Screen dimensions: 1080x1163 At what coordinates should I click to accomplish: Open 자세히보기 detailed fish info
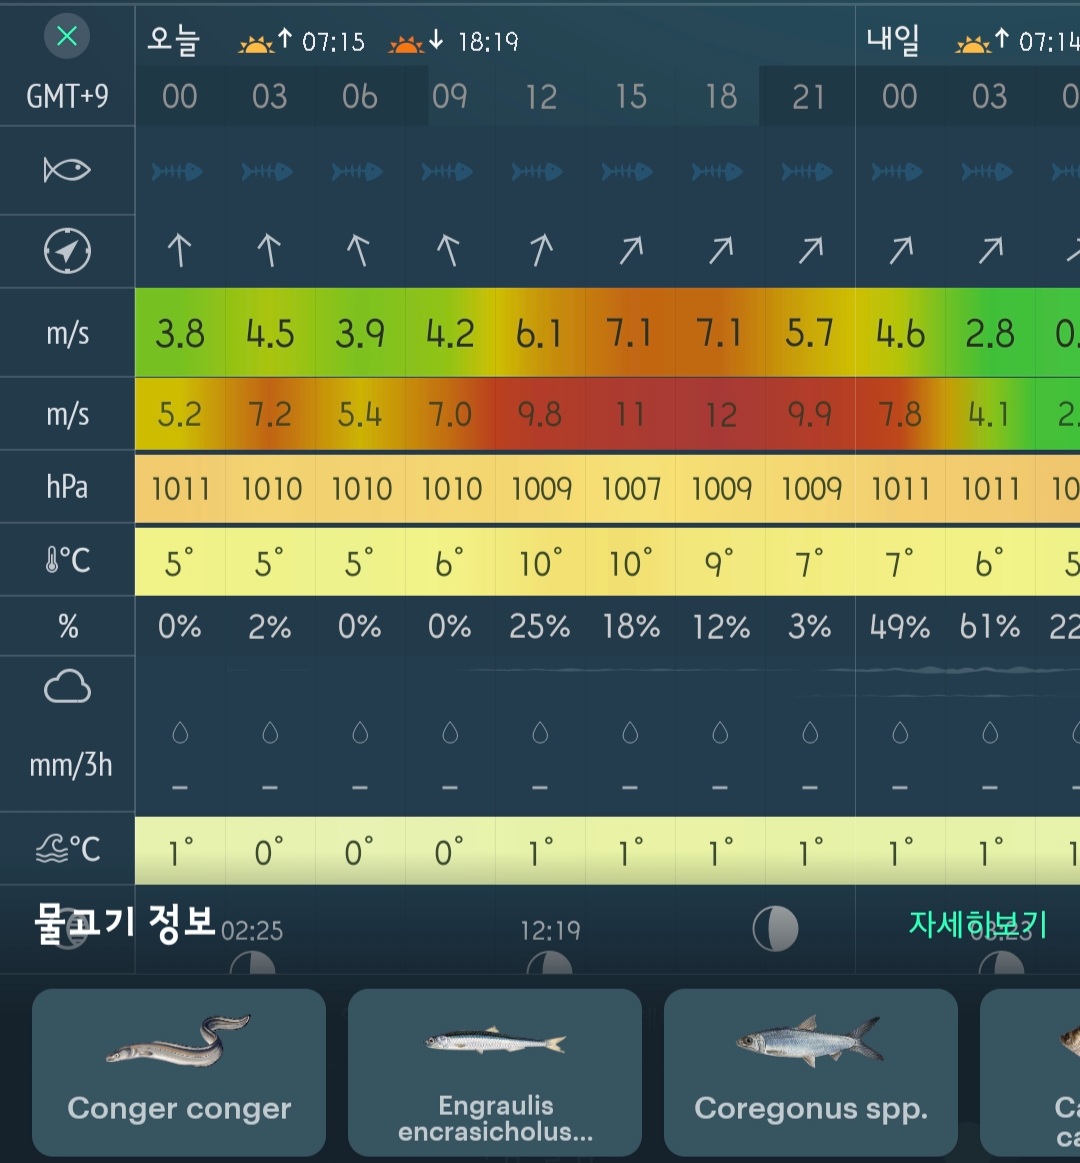pos(978,924)
